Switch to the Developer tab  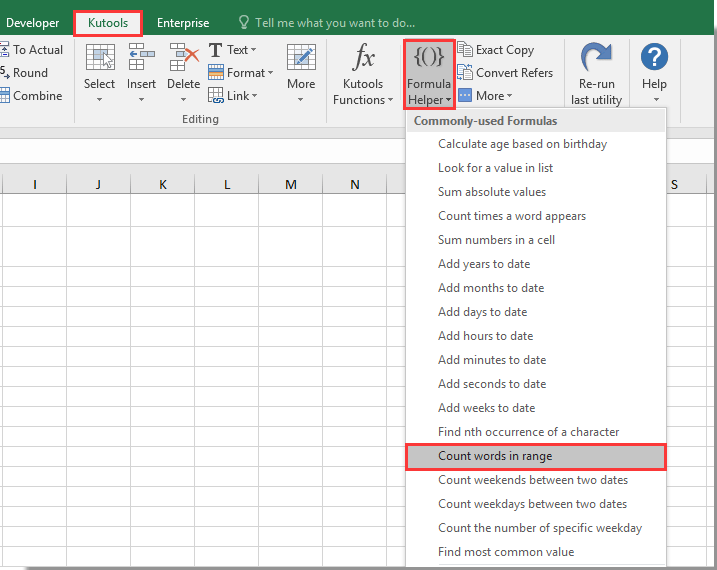[x=32, y=23]
